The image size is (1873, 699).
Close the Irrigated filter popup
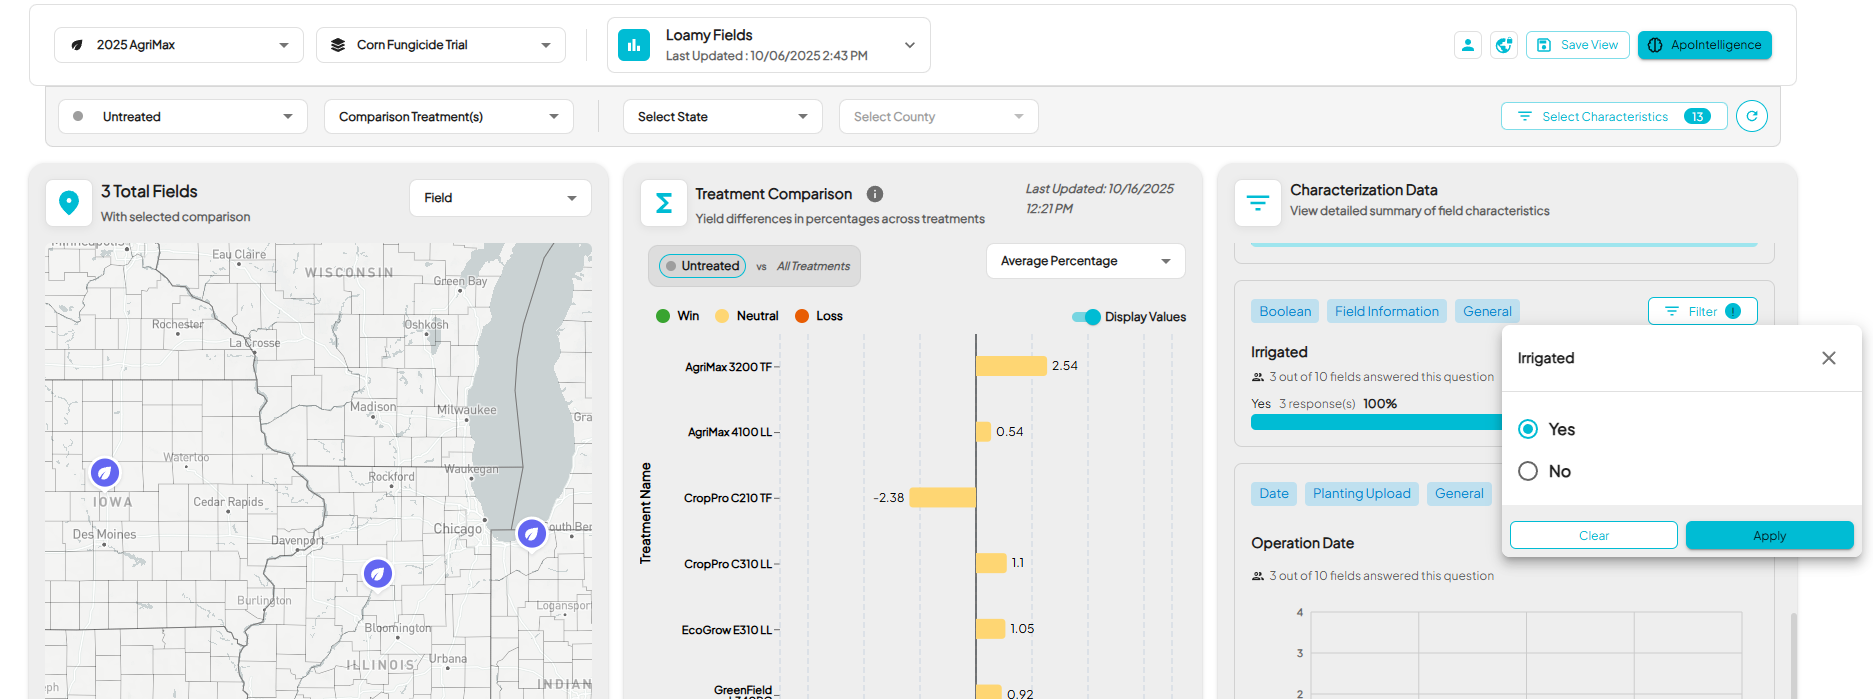pos(1828,358)
